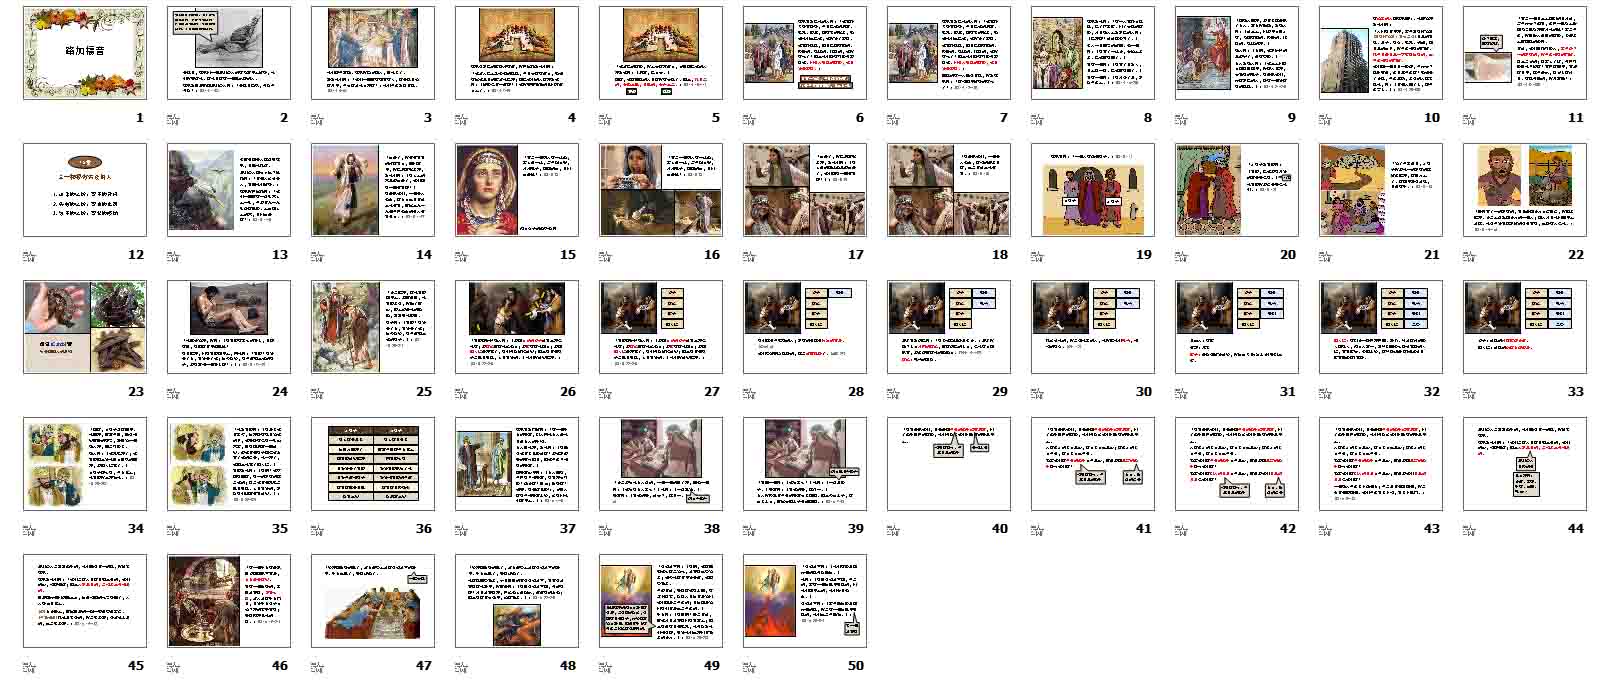Image resolution: width=1600 pixels, height=685 pixels.
Task: Select slide 10 with the tall tower image
Action: pyautogui.click(x=1380, y=53)
